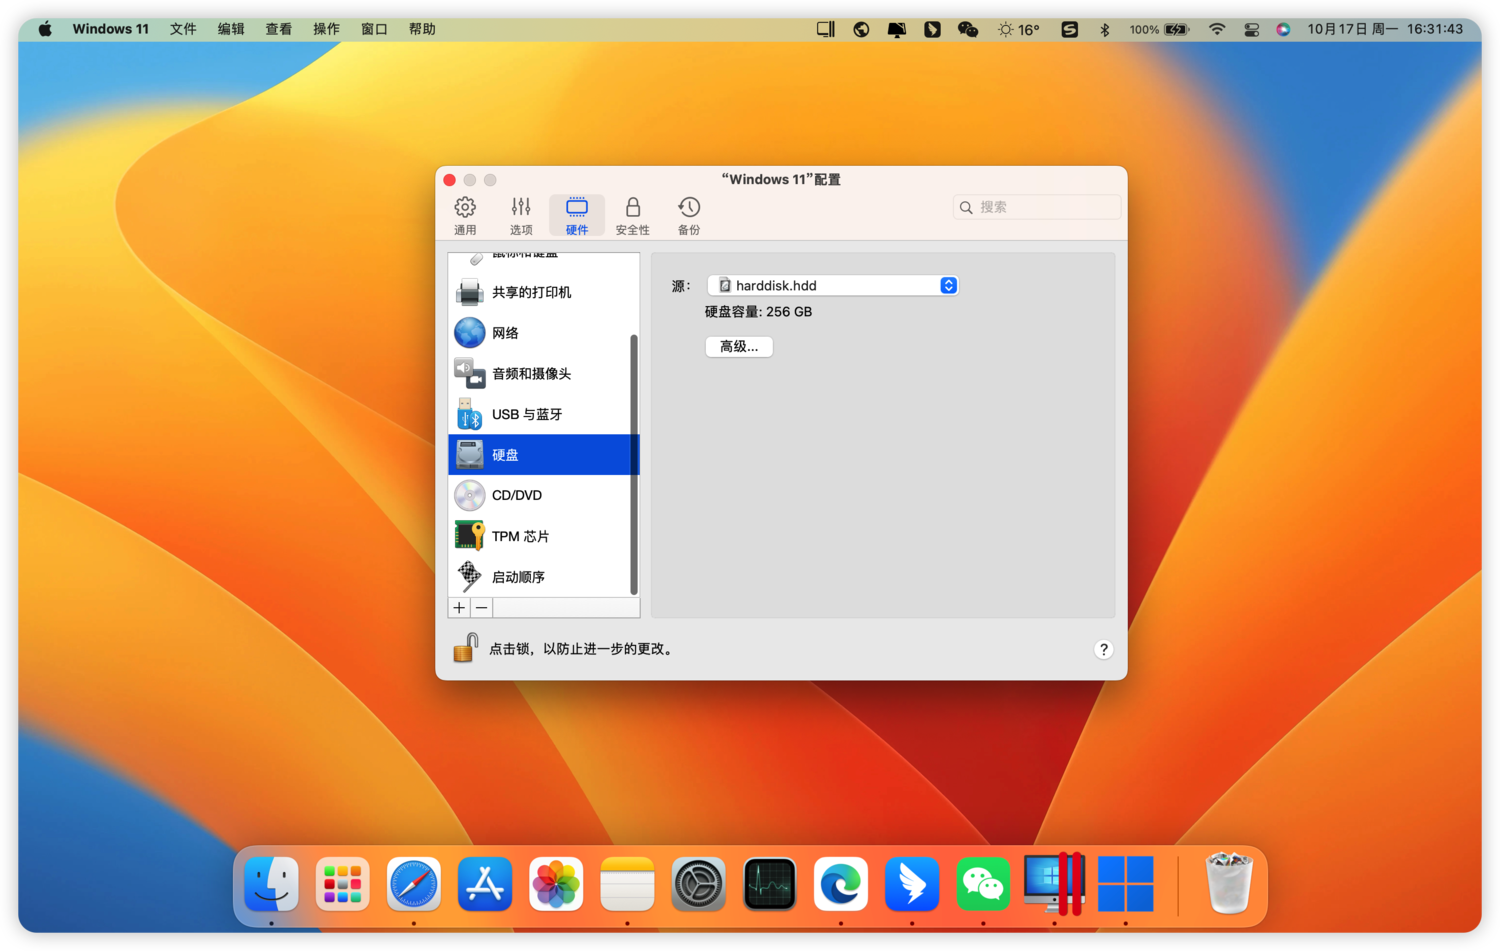
Task: Click the globe icon in menu bar
Action: (861, 29)
